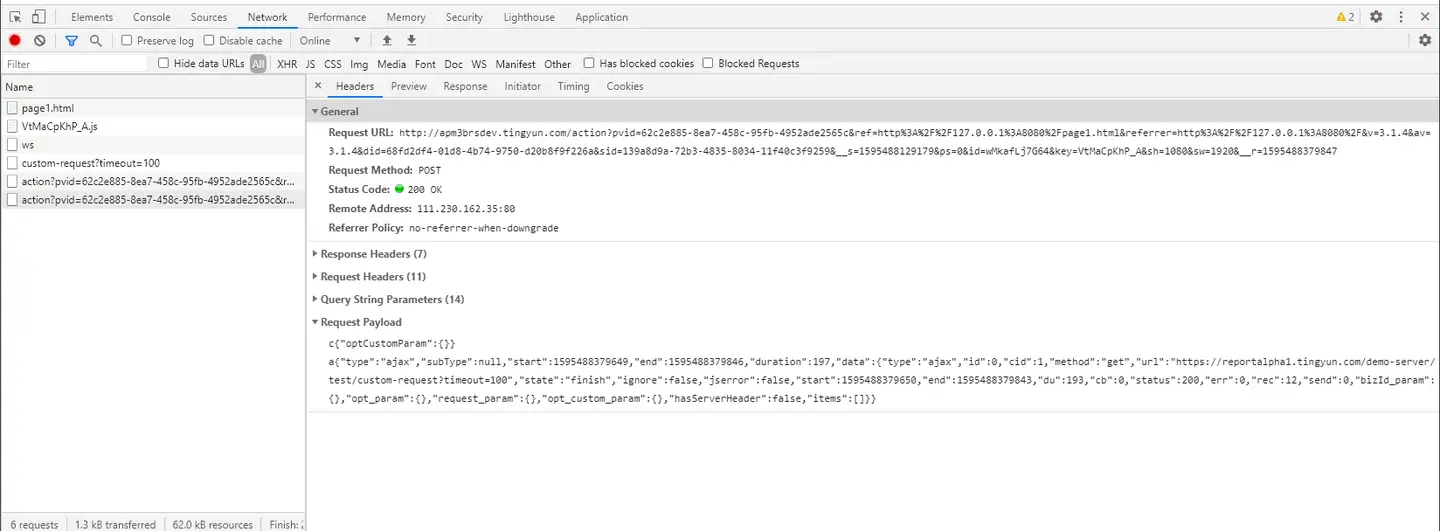
Task: Open the Online throttling dropdown
Action: point(330,41)
